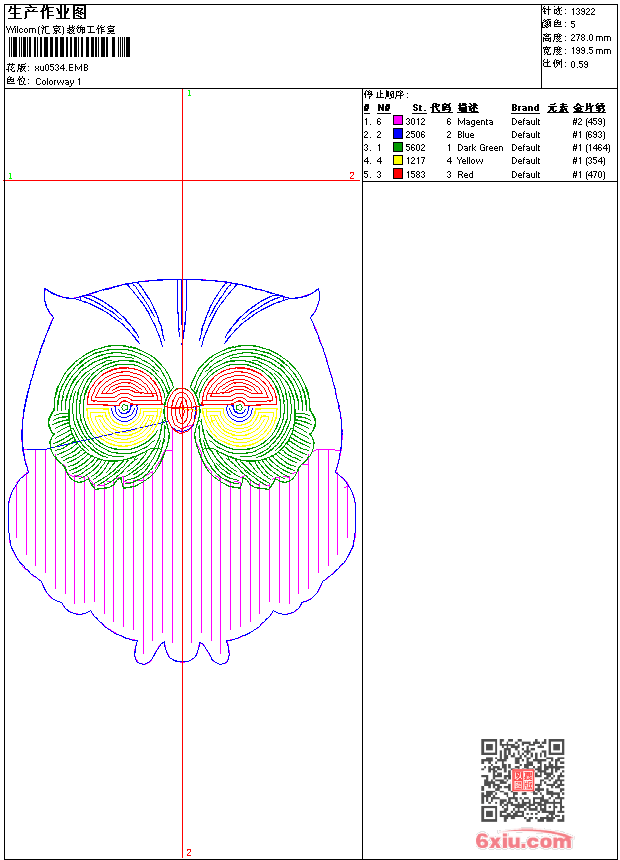Select the scale value 0.59
Image resolution: width=620 pixels, height=860 pixels.
(579, 64)
